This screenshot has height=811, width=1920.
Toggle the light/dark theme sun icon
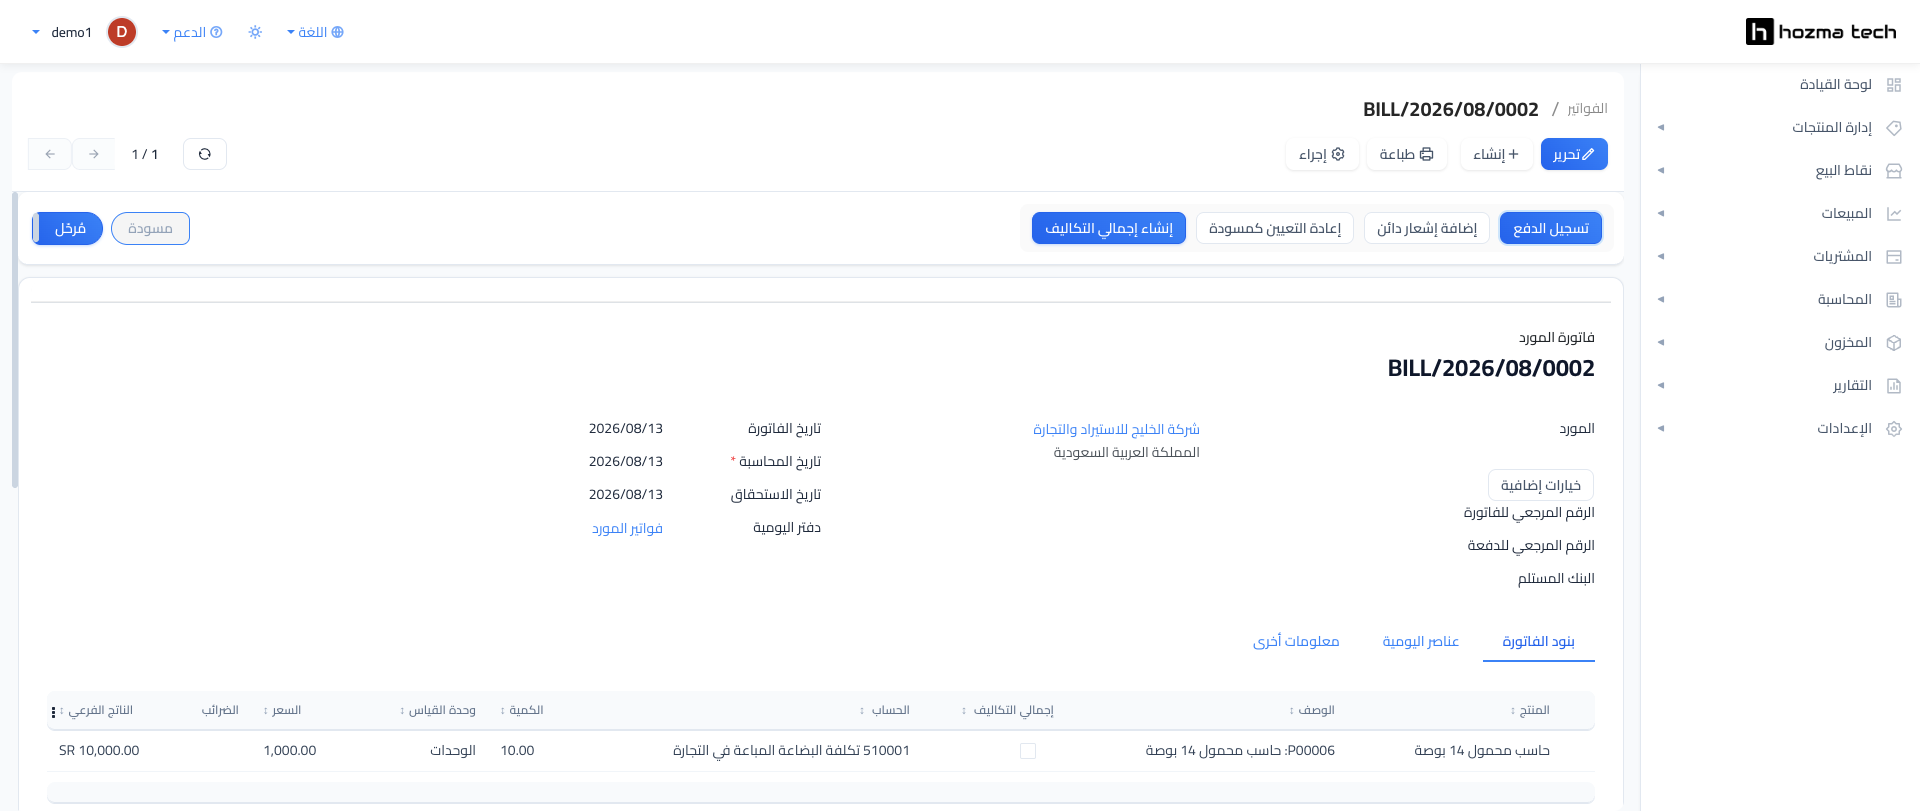tap(255, 32)
